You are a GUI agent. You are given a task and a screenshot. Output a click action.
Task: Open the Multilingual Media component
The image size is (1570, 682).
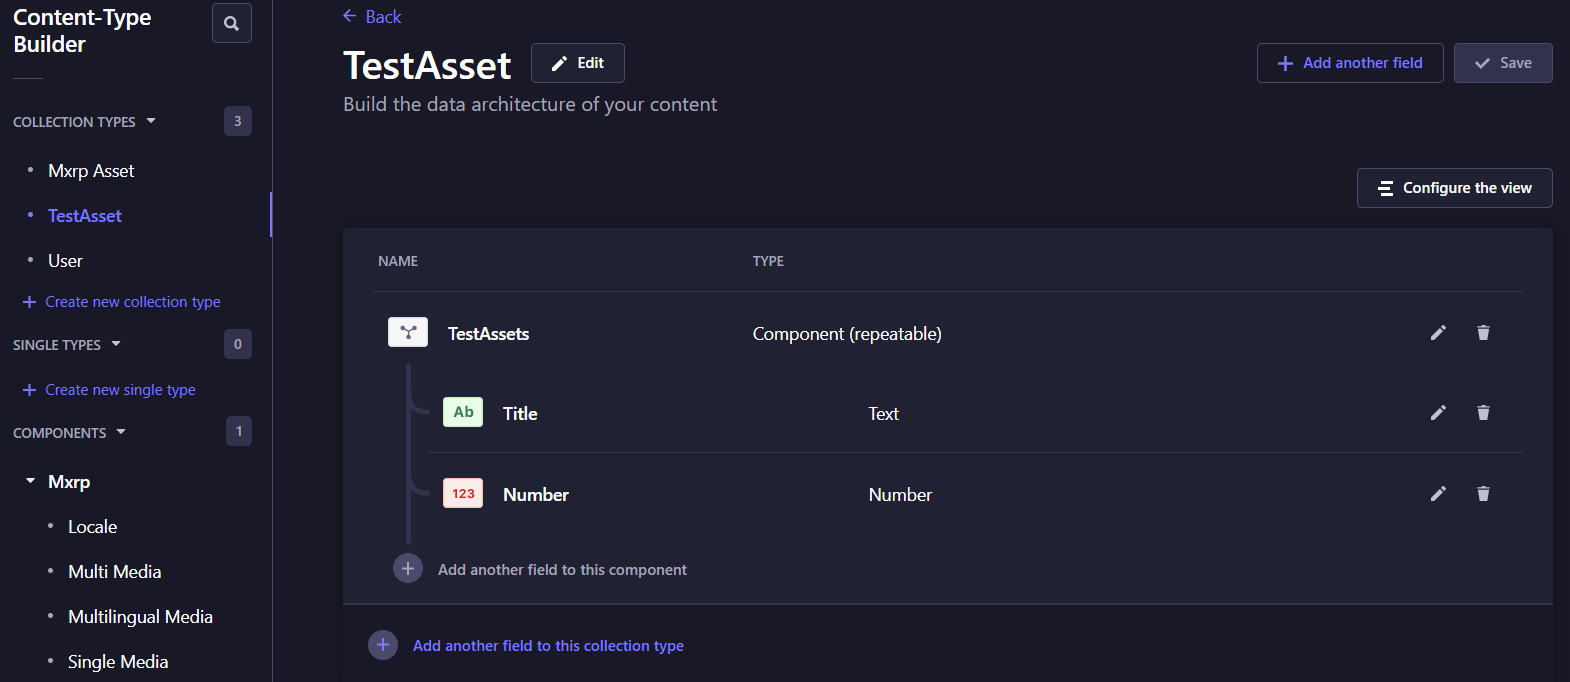[x=140, y=617]
